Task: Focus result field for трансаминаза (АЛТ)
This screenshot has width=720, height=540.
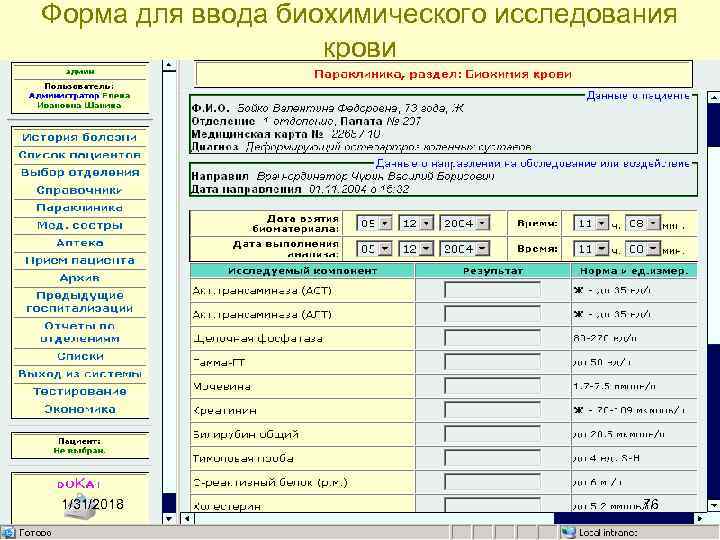Action: pyautogui.click(x=492, y=314)
